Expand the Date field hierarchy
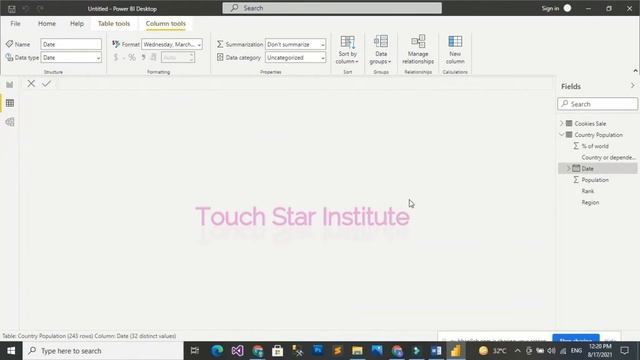The image size is (640, 360). pos(568,168)
